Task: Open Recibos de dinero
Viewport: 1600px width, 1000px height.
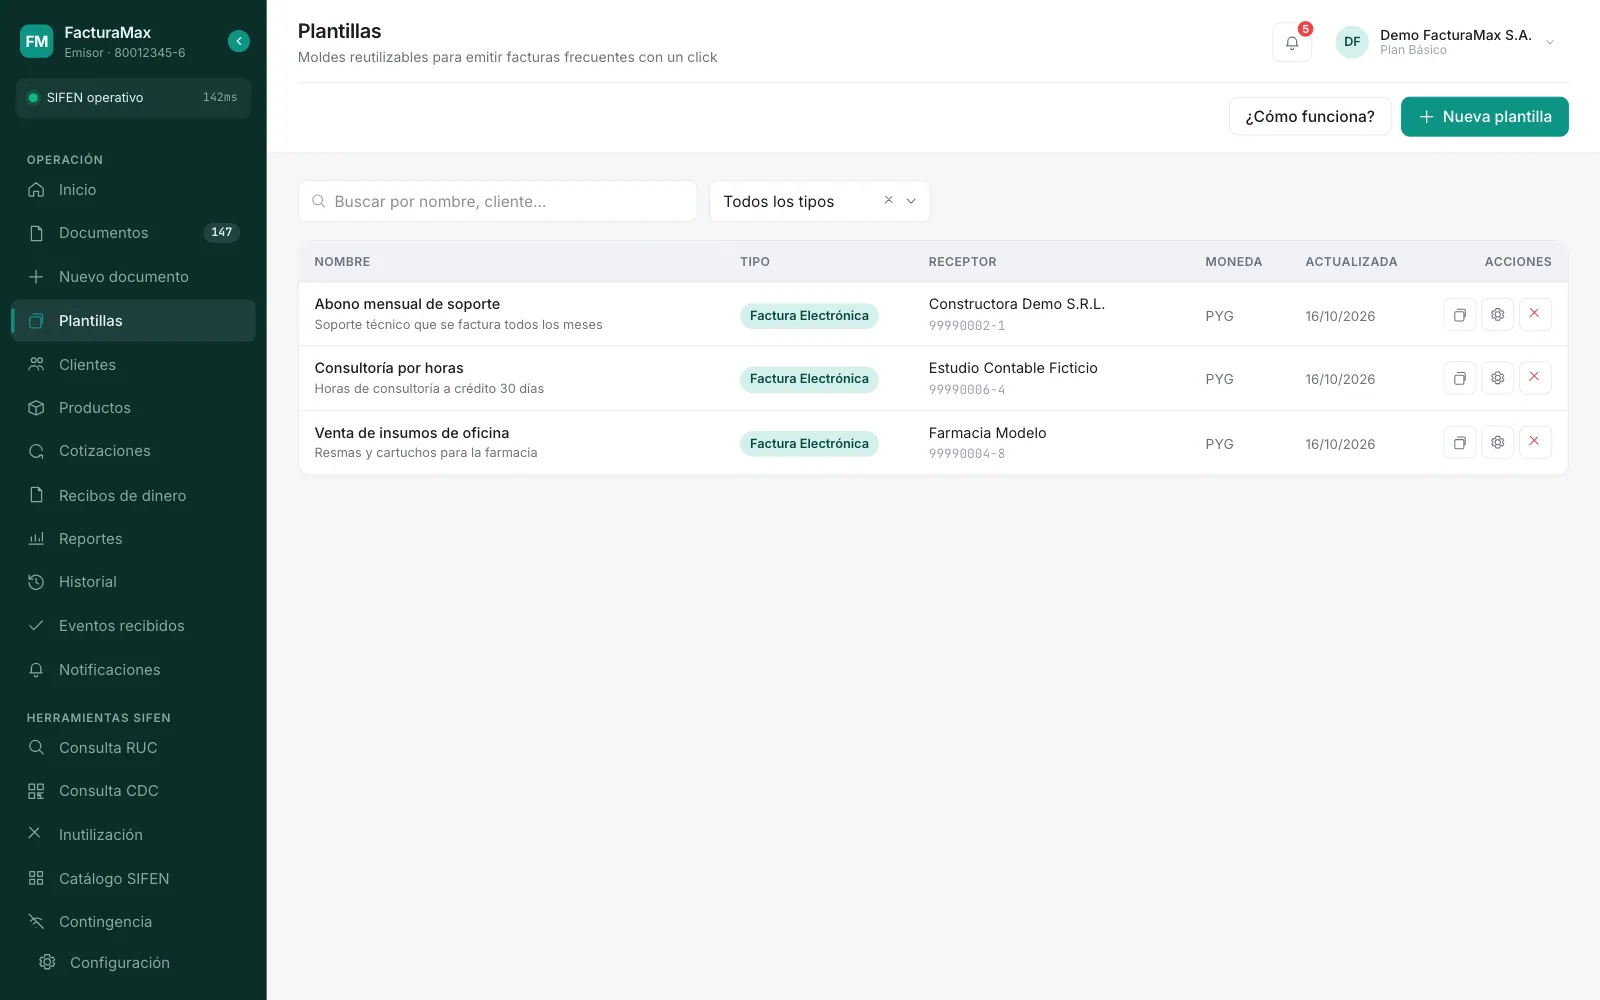Action: tap(133, 496)
